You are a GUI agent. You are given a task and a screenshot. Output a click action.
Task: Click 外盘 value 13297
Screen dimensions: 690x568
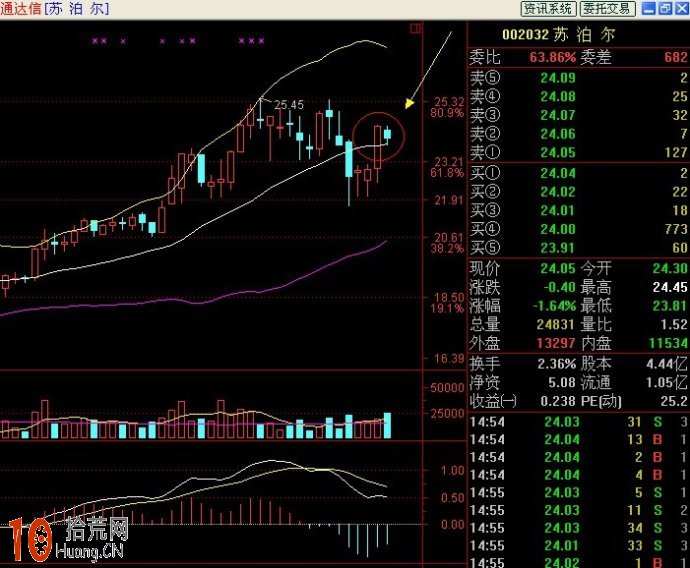click(555, 343)
